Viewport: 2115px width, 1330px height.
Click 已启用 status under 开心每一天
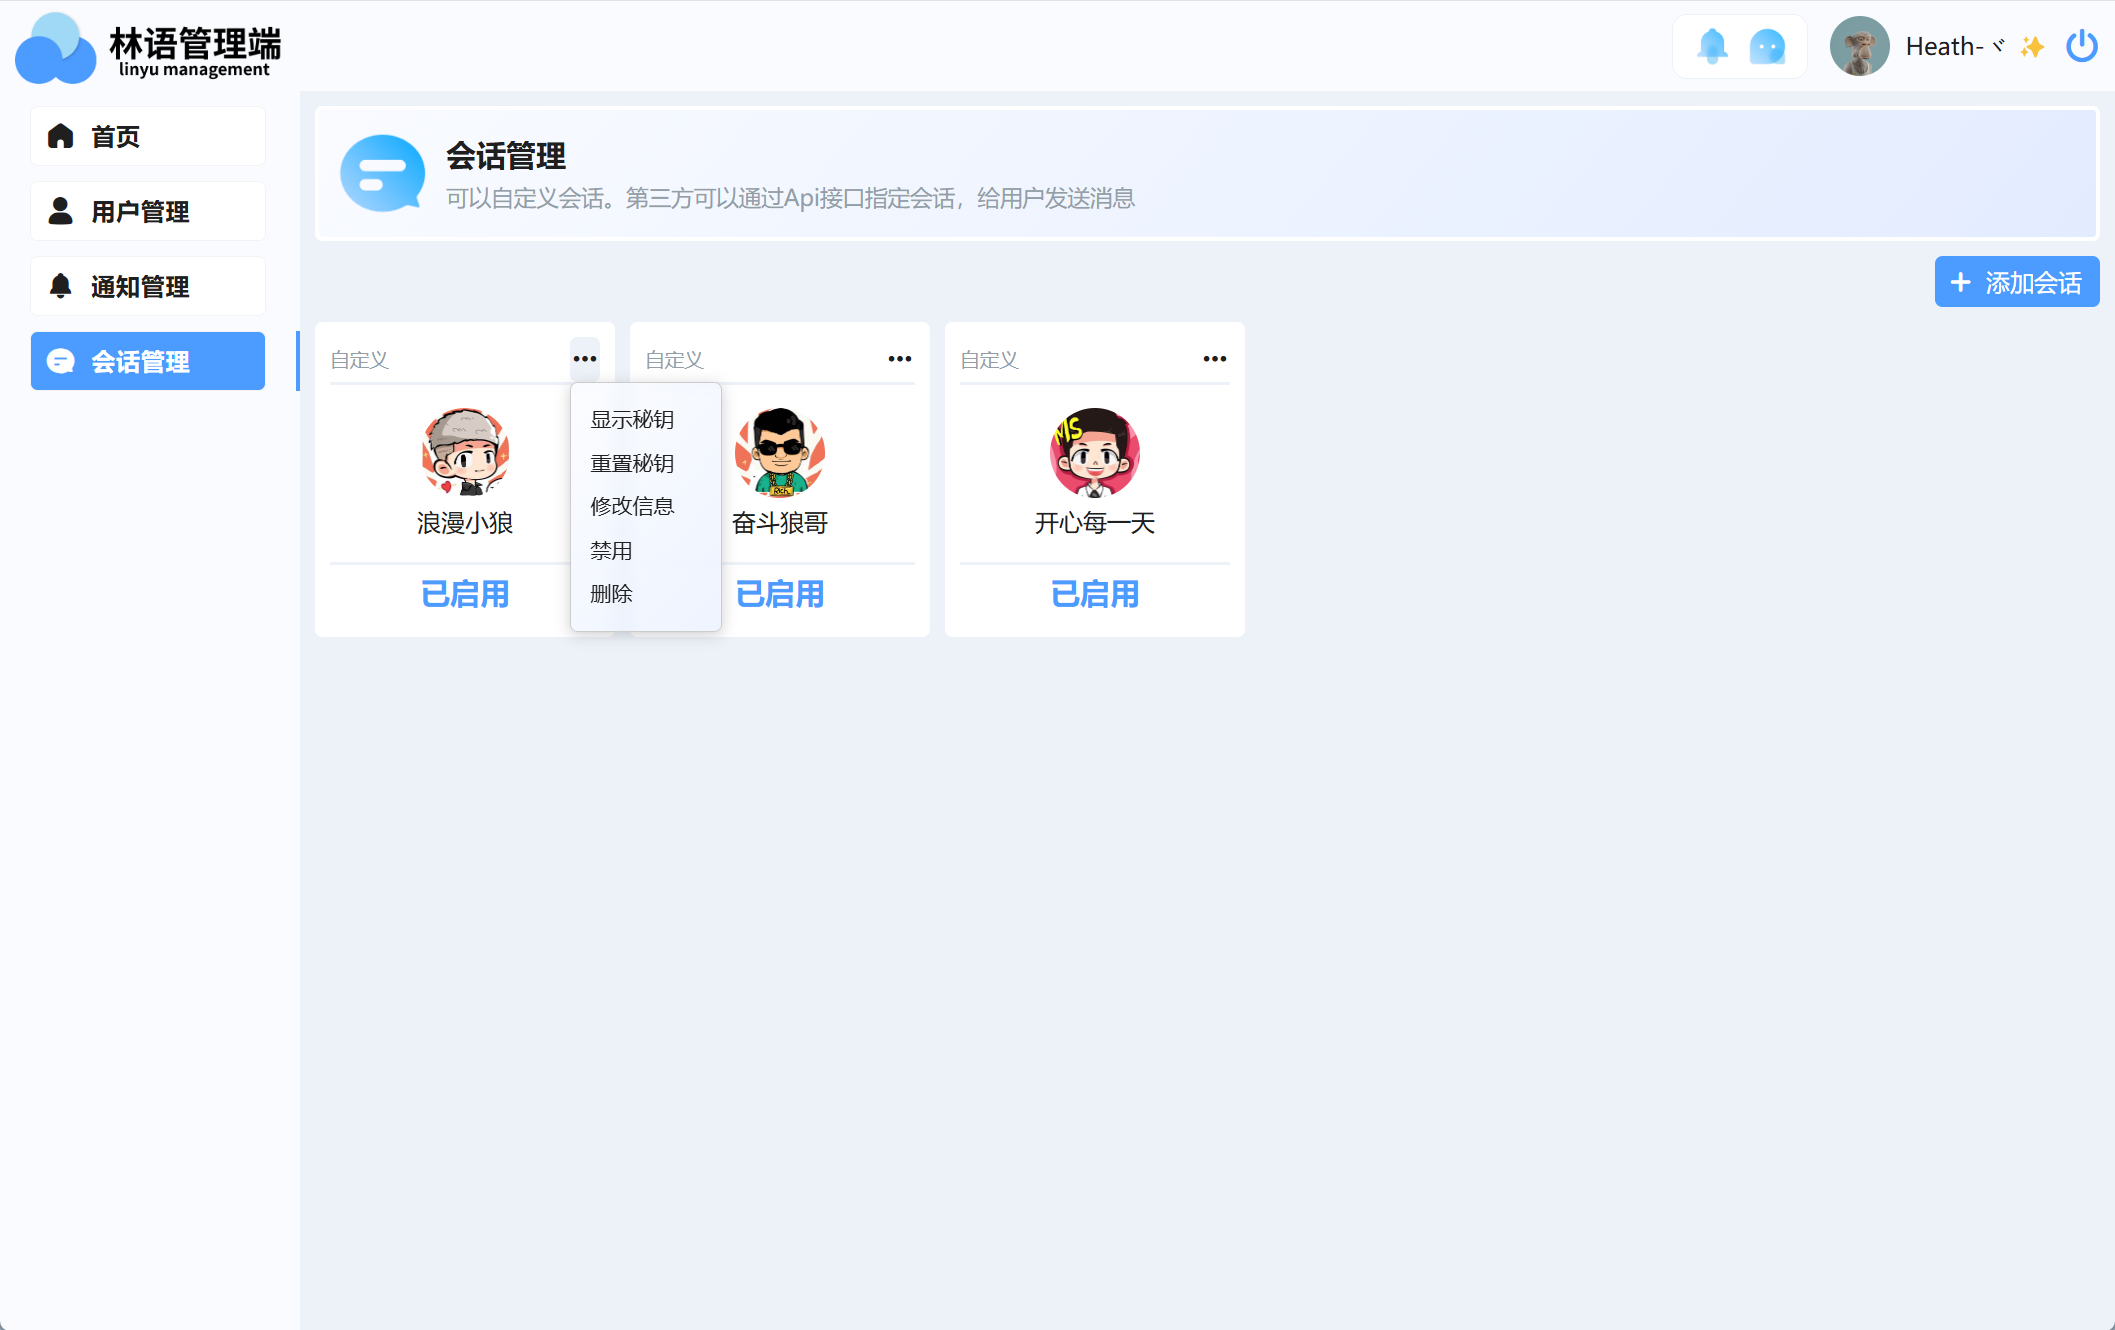pyautogui.click(x=1095, y=594)
